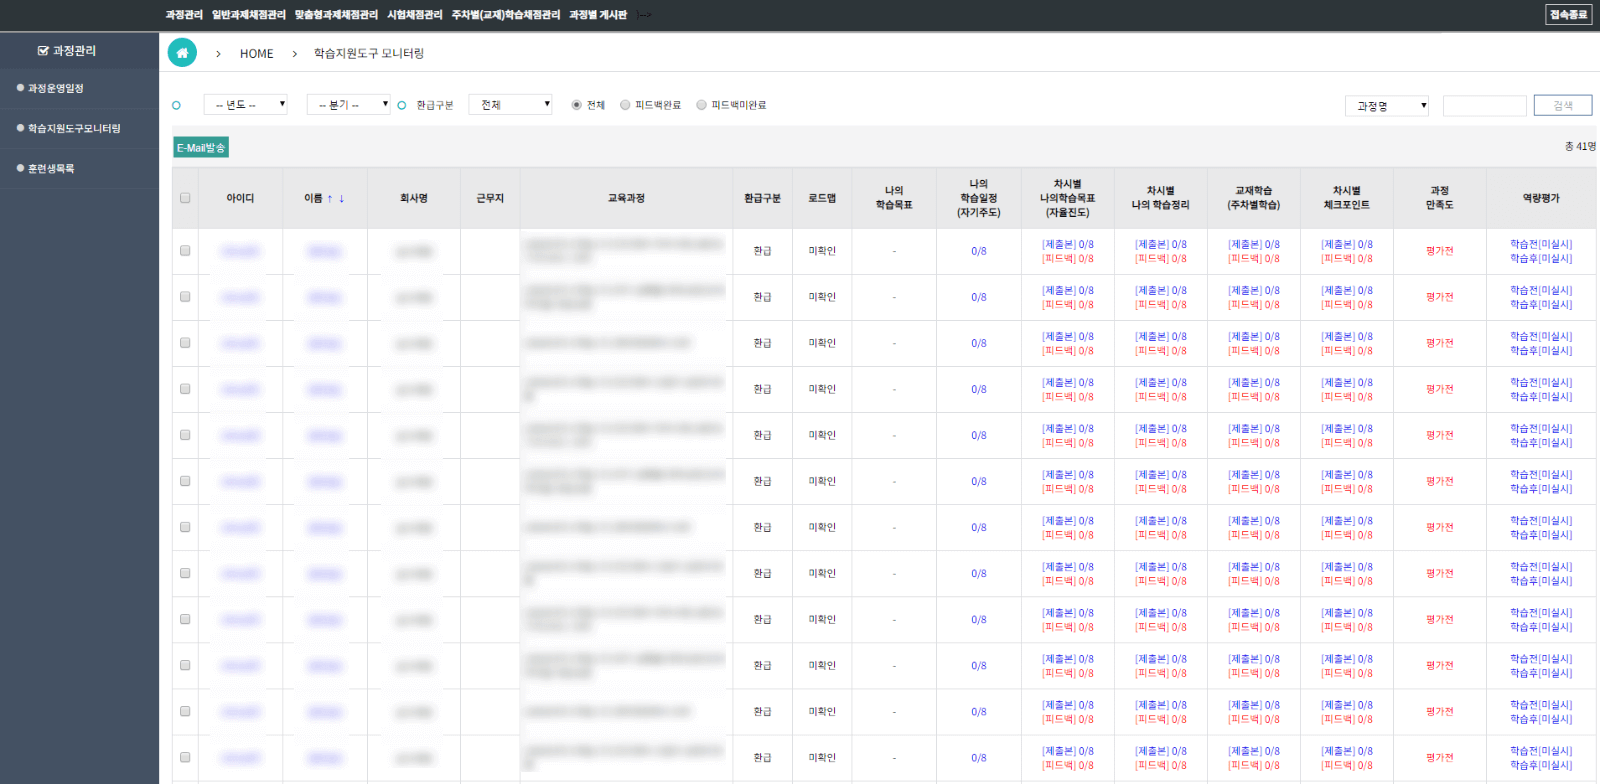Viewport: 1600px width, 784px height.
Task: Open the first row's 평가전 satisfaction link
Action: (x=1440, y=251)
